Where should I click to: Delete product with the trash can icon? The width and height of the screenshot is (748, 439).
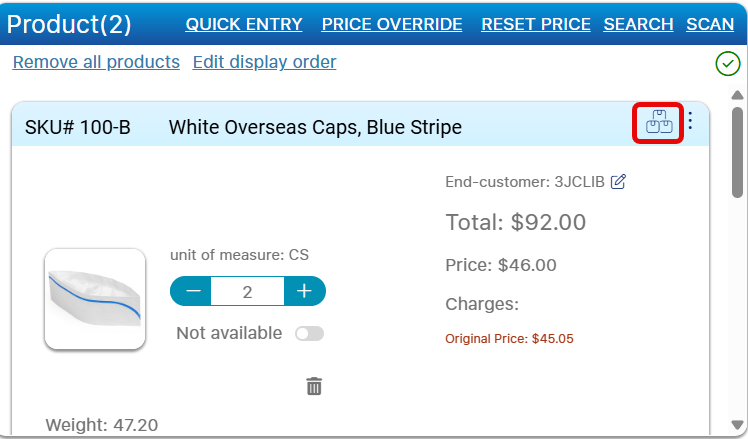[314, 386]
